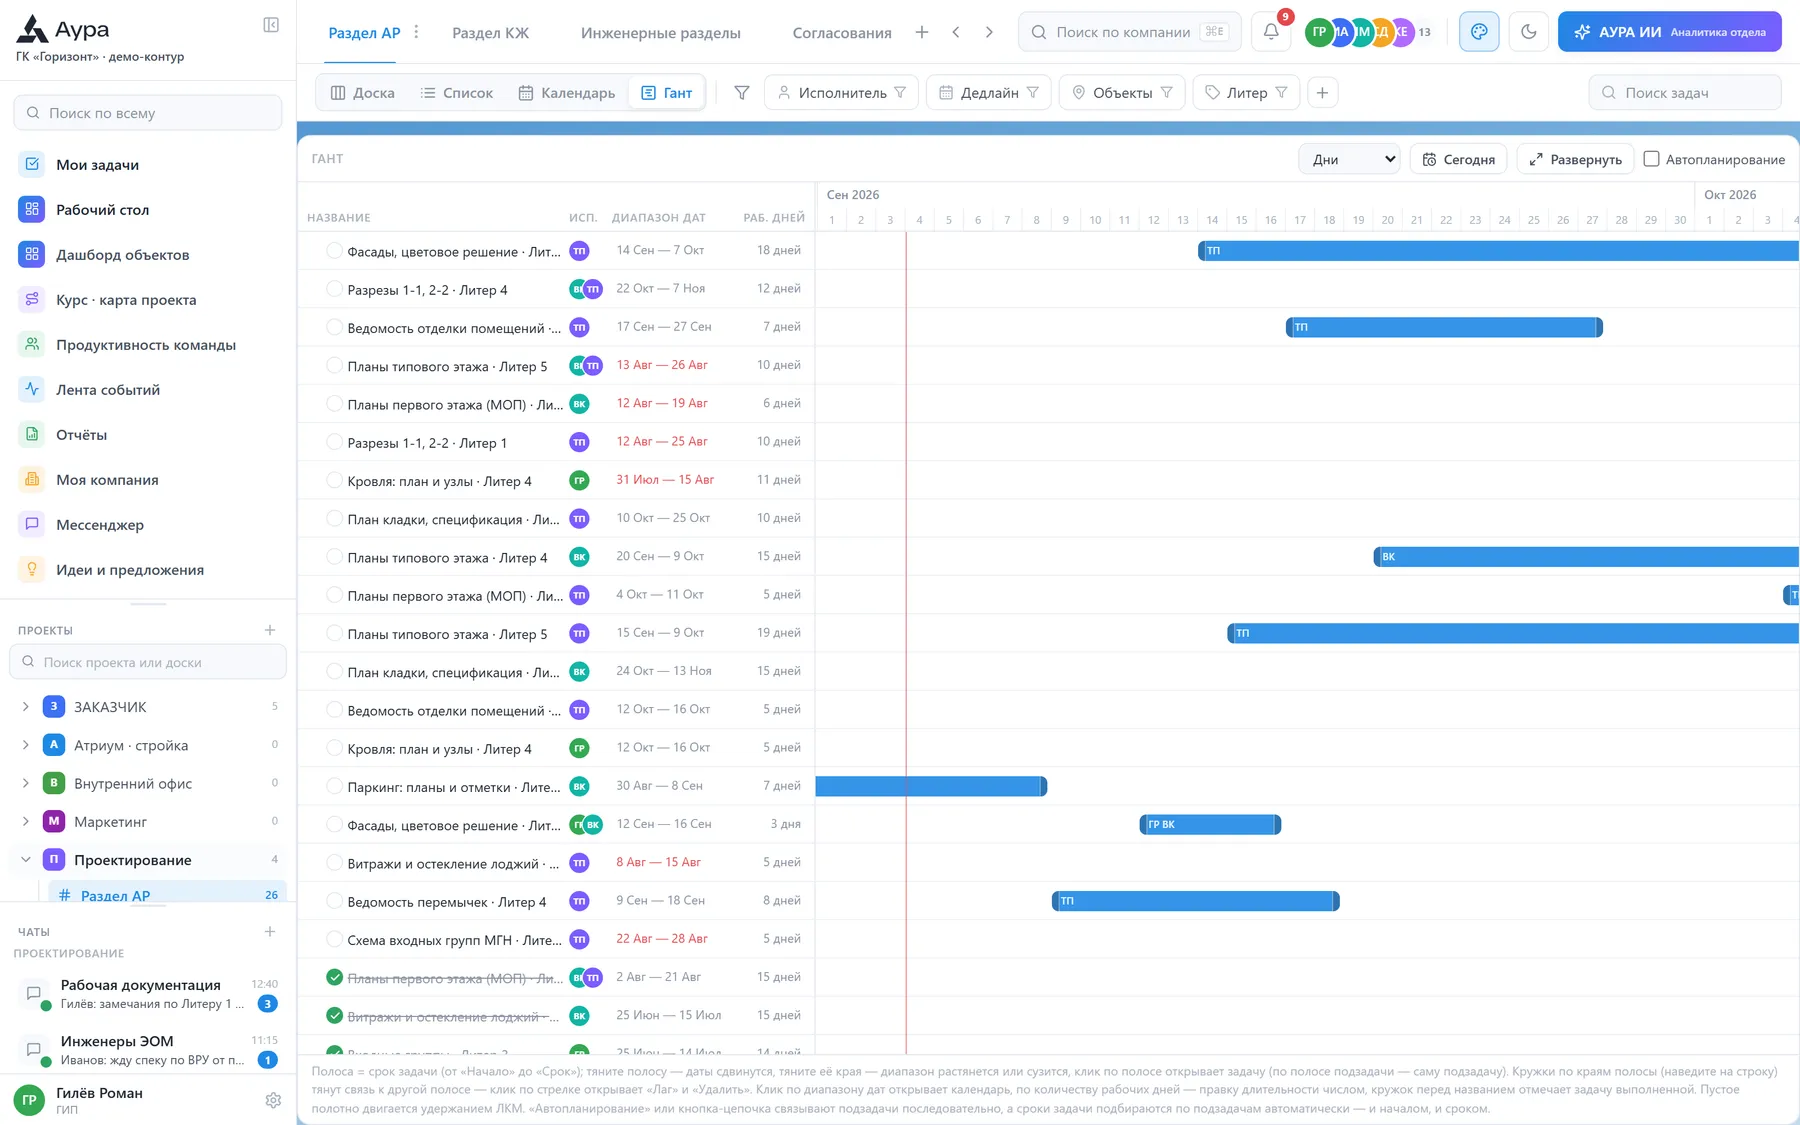This screenshot has height=1125, width=1800.
Task: Add a new project with plus icon
Action: click(270, 630)
